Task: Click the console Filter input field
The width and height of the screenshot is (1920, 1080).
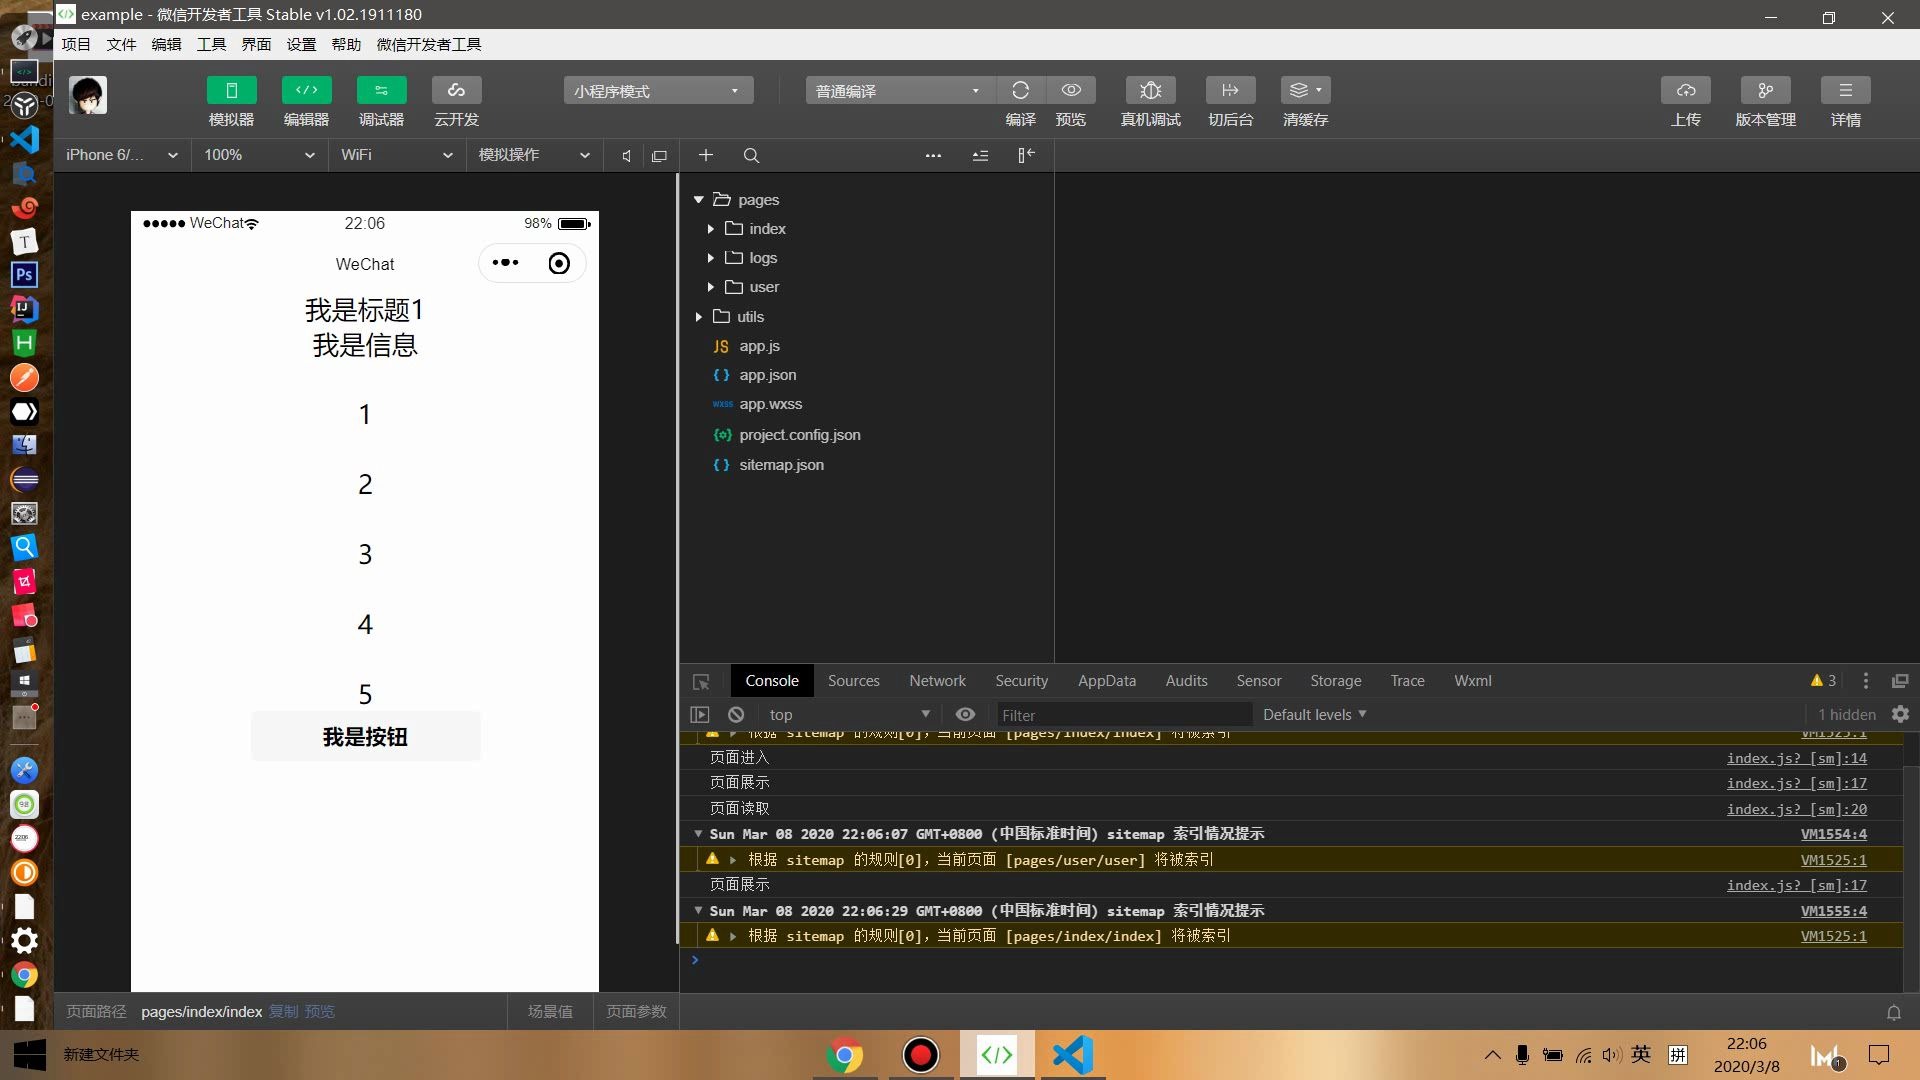Action: click(1124, 714)
